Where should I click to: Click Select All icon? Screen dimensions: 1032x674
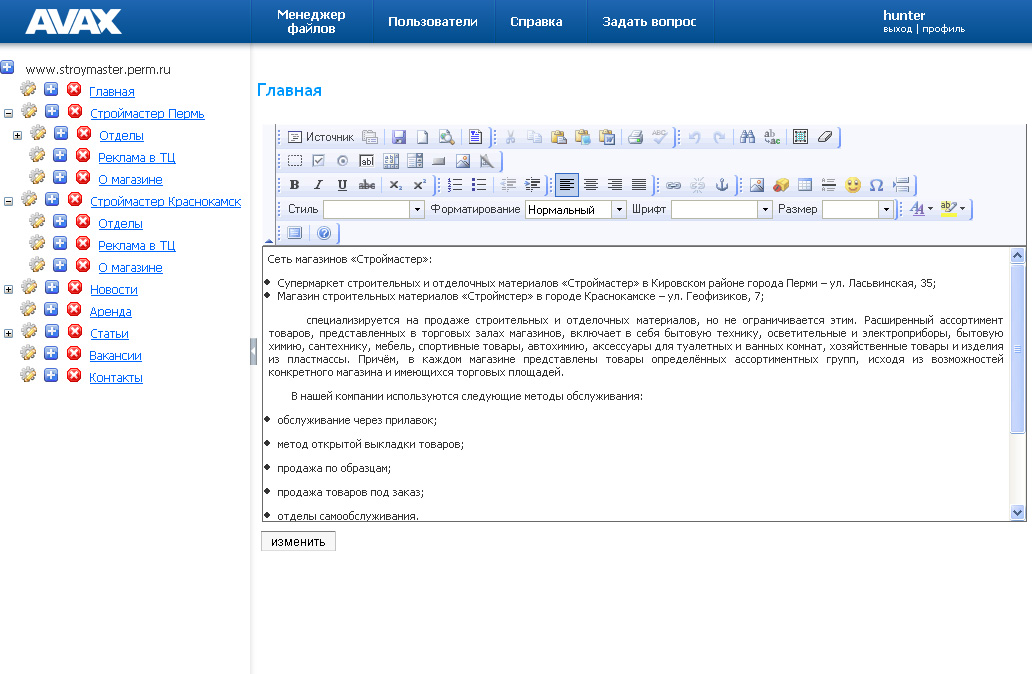coord(800,137)
